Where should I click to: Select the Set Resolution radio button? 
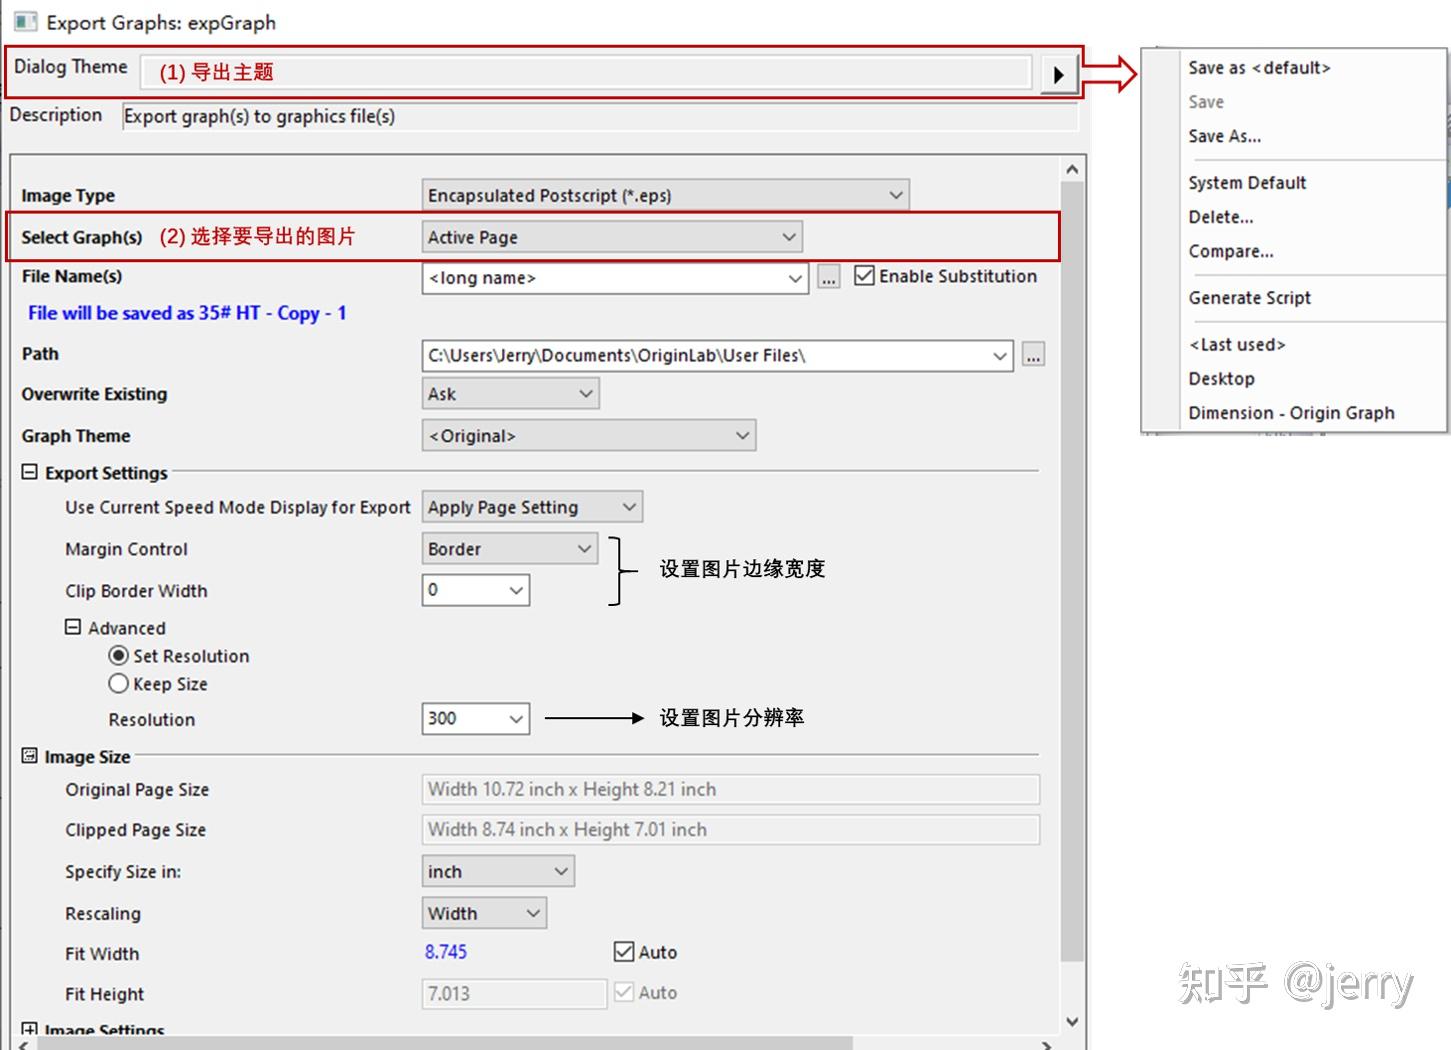pyautogui.click(x=119, y=656)
